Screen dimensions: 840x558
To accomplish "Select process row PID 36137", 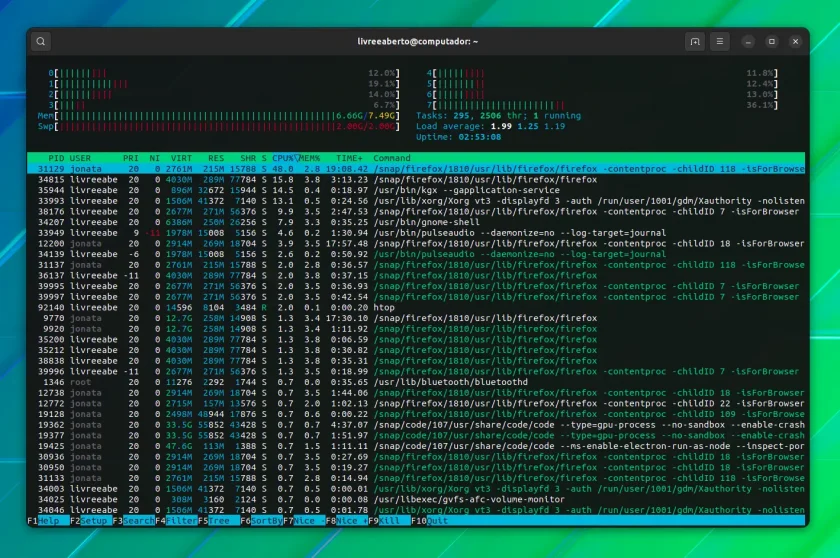I will coord(416,275).
